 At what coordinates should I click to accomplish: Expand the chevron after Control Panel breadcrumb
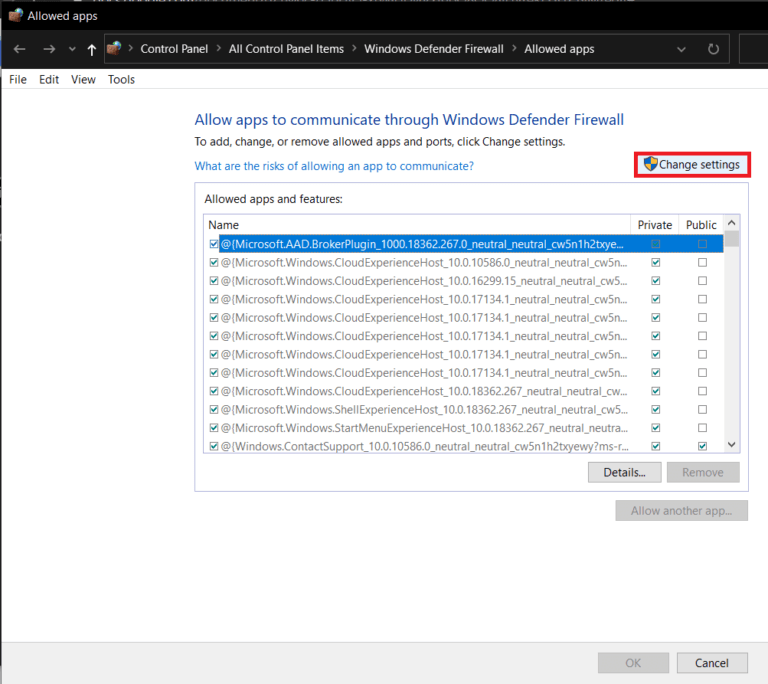coord(218,49)
